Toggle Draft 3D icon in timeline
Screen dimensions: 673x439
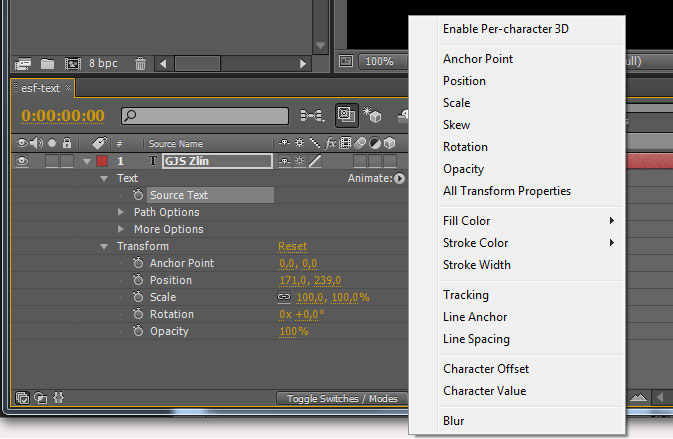coord(372,115)
